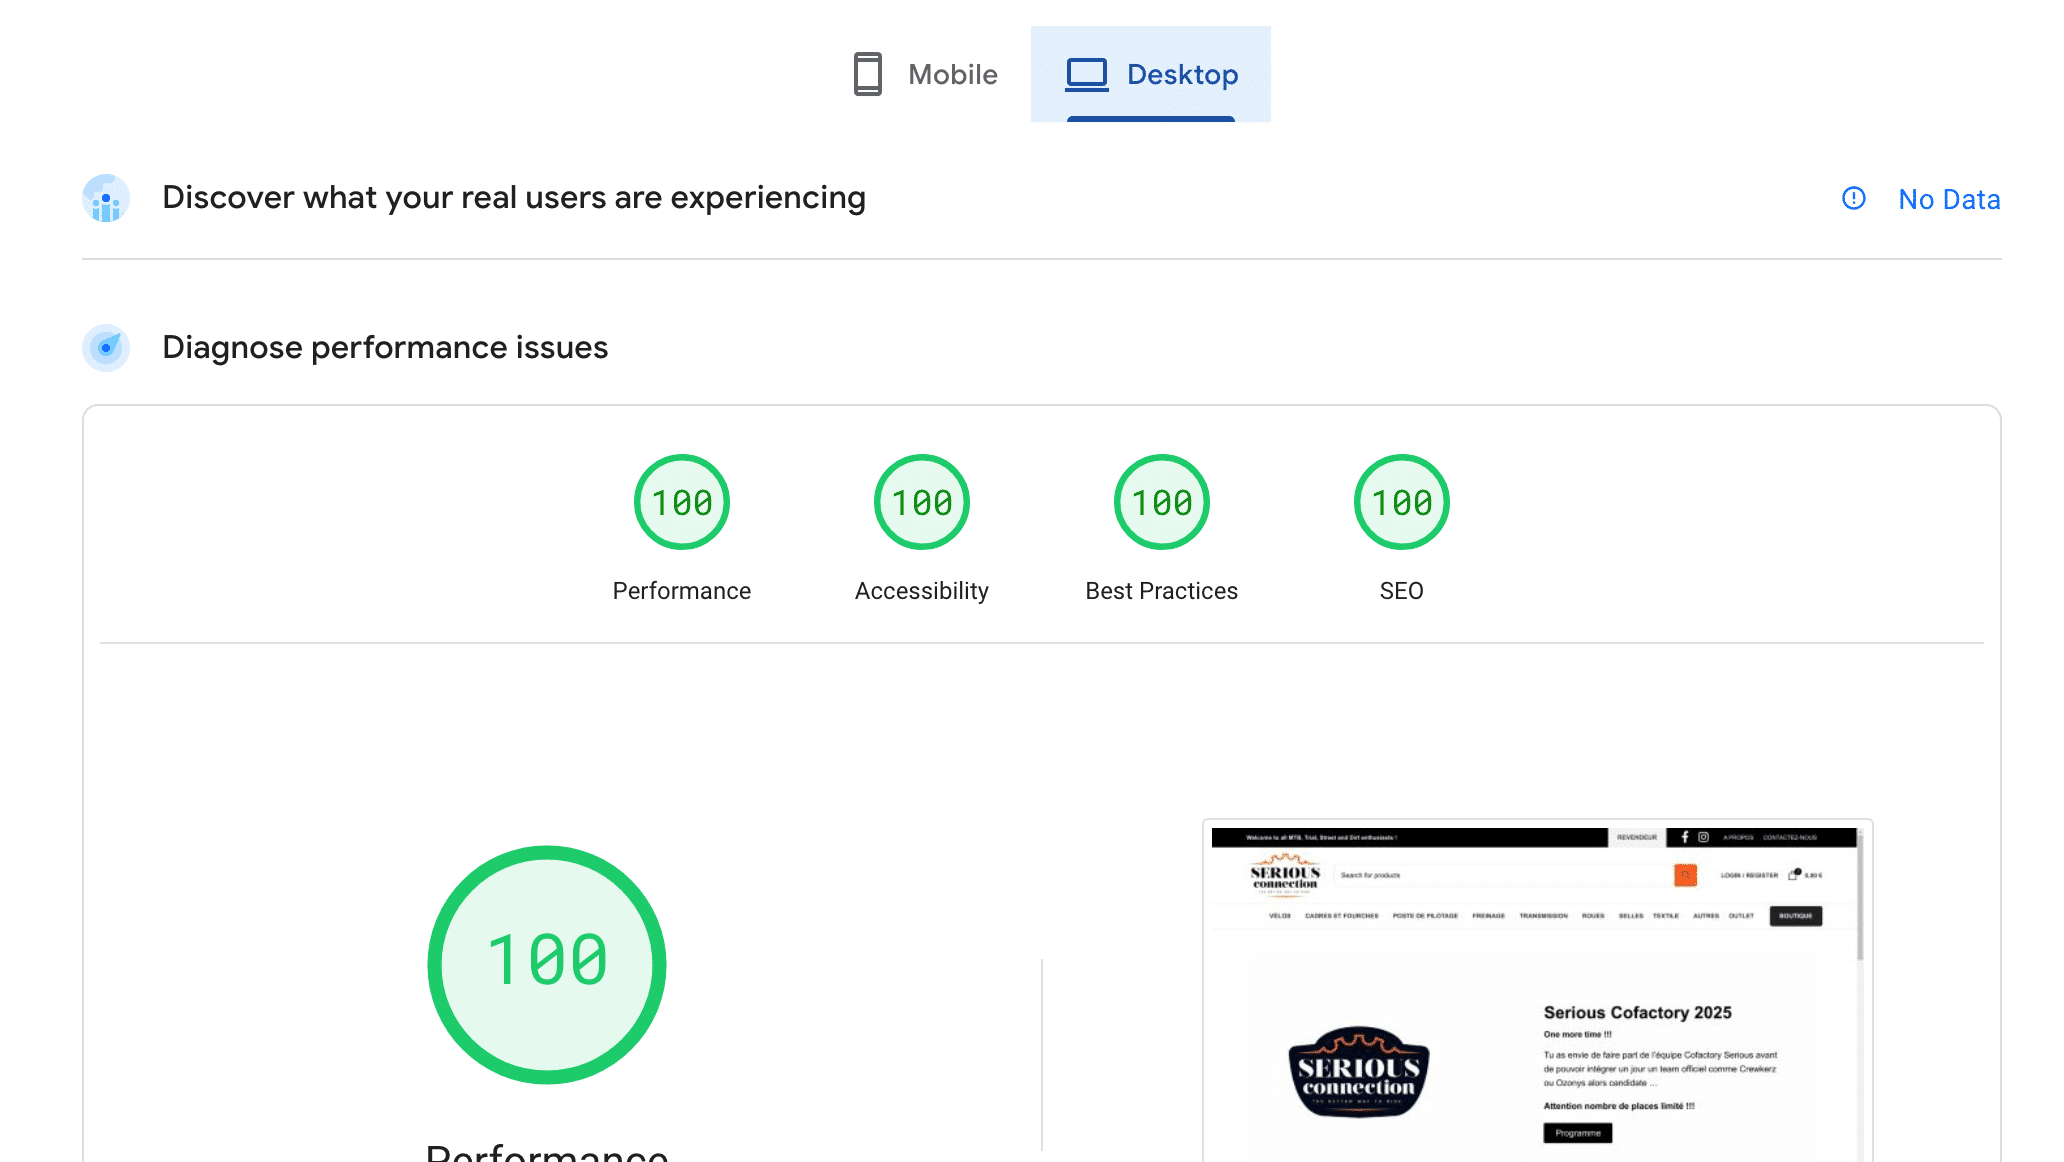Open the website screenshot thumbnail
This screenshot has height=1162, width=2064.
coord(1537,992)
